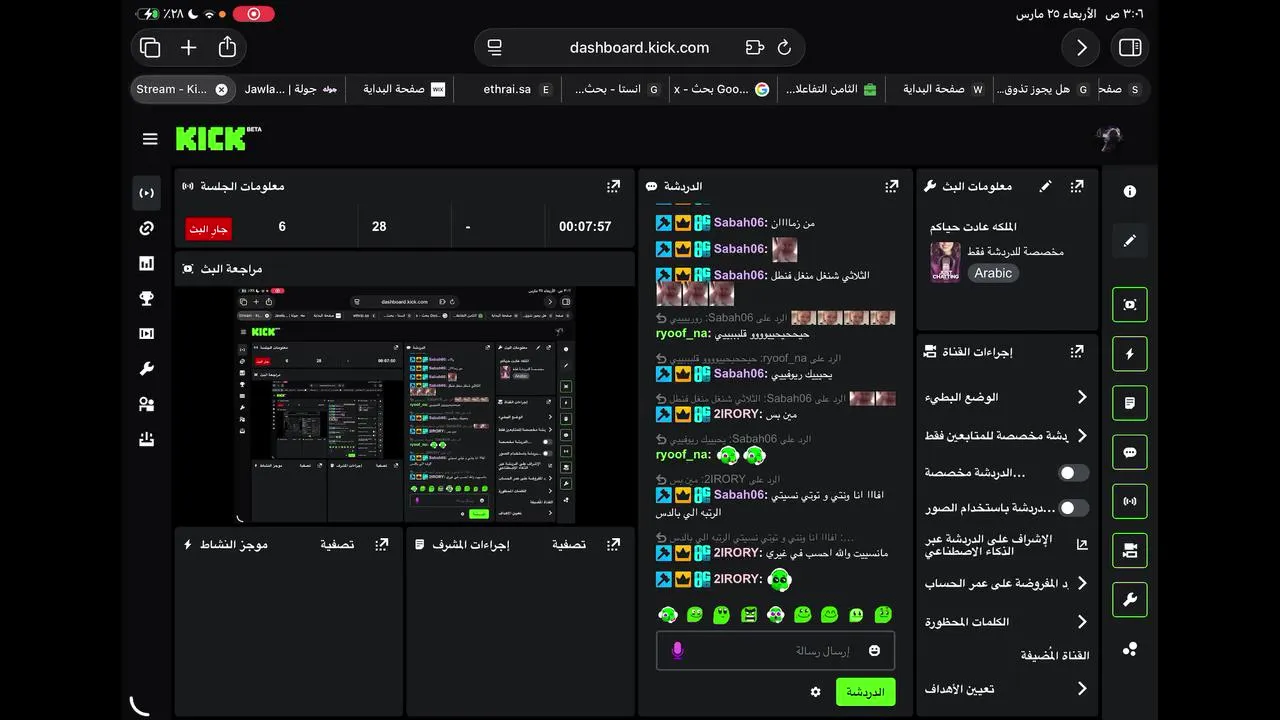Click the stream category thumbnail image

(x=945, y=262)
